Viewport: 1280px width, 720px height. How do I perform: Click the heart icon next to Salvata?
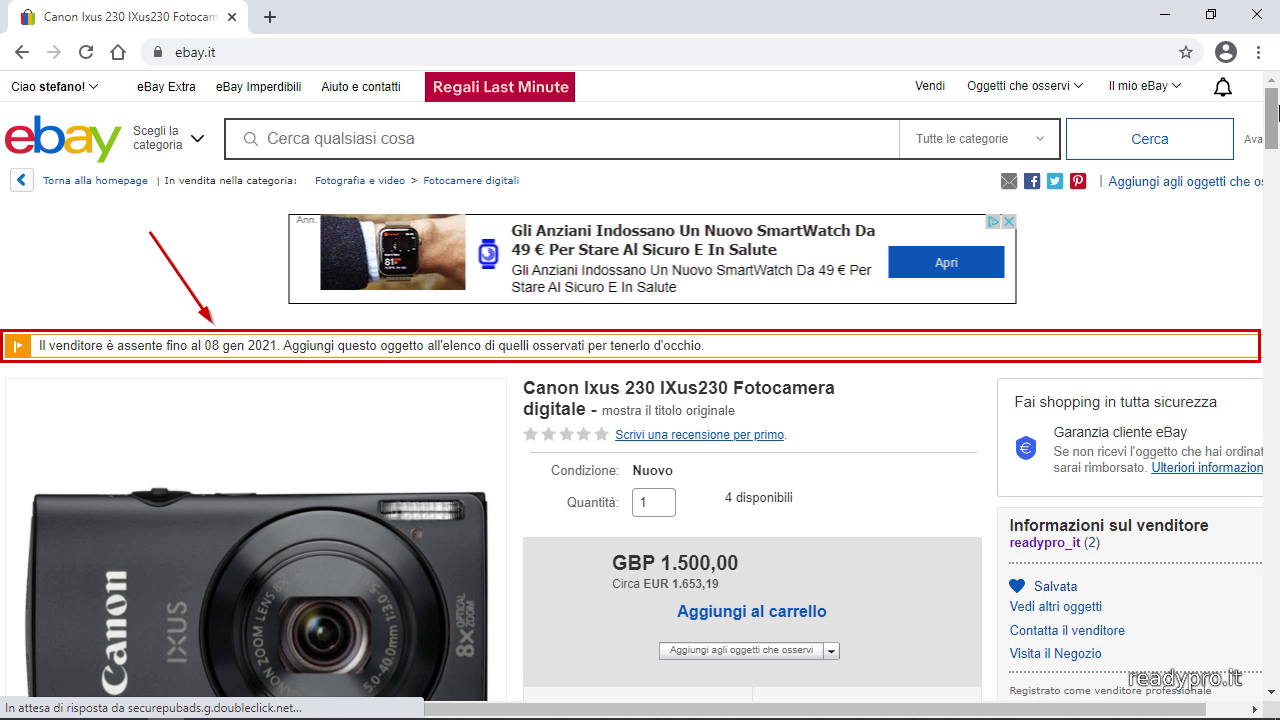[1017, 586]
